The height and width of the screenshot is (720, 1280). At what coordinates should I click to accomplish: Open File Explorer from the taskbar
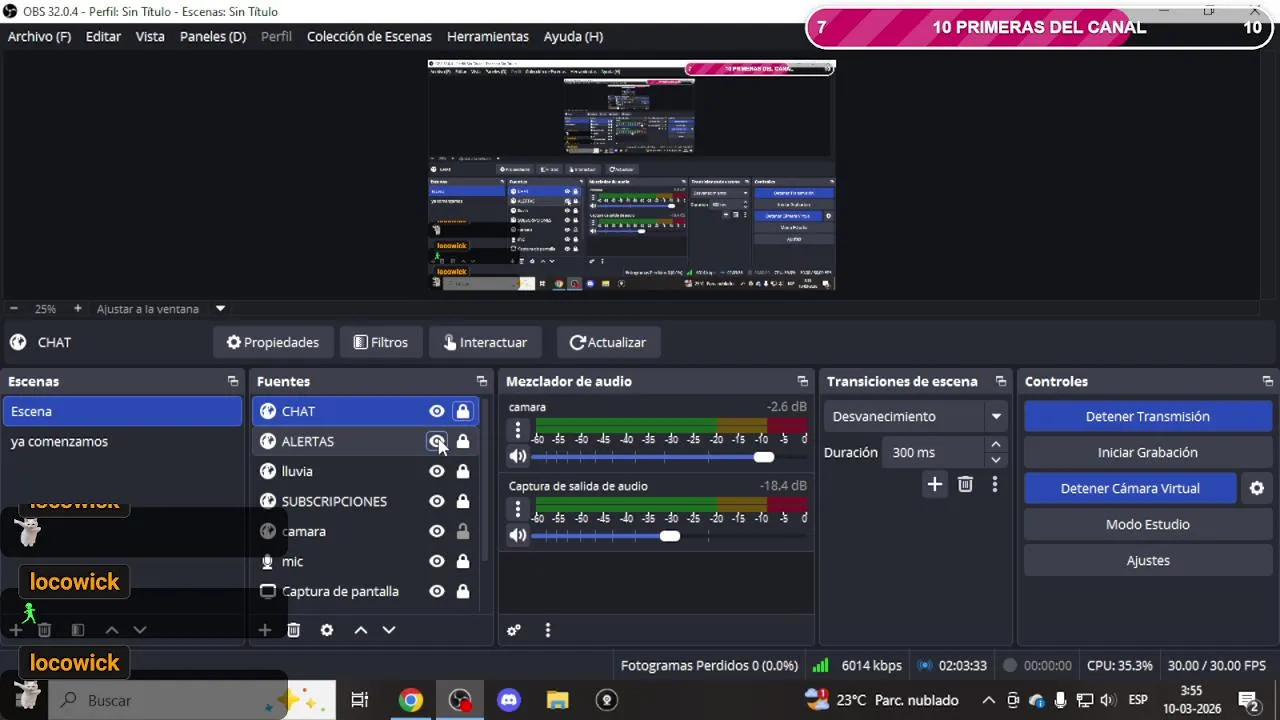coord(557,700)
